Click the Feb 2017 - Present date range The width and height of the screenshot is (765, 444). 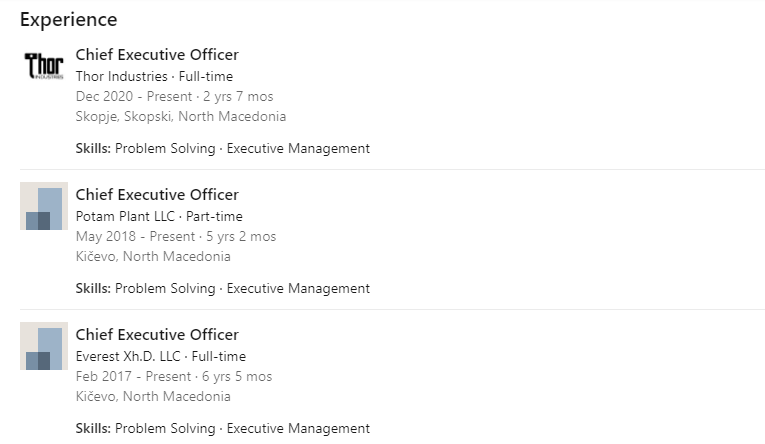[173, 377]
